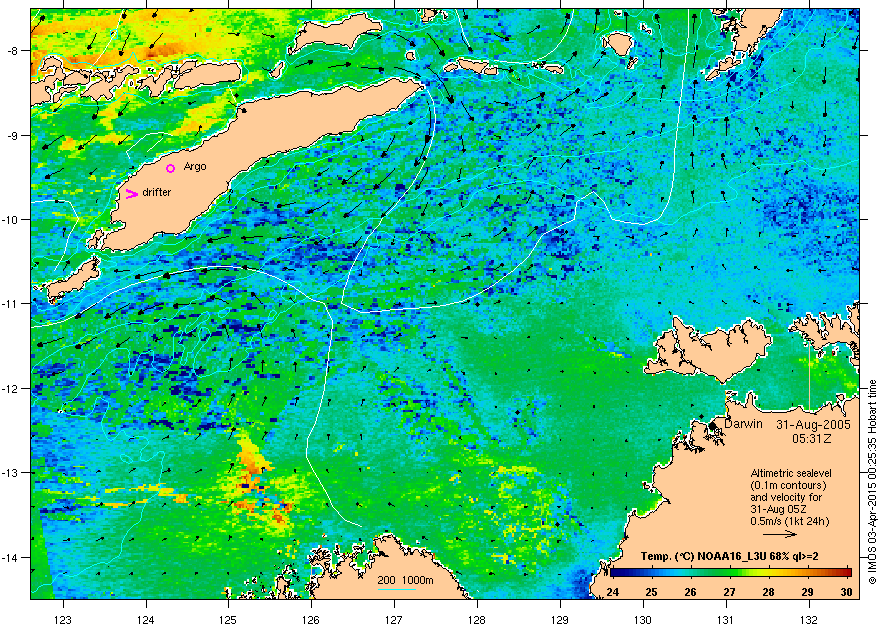This screenshot has width=880, height=630.
Task: Click the '31-Aug 05Z' legend text
Action: click(x=777, y=509)
